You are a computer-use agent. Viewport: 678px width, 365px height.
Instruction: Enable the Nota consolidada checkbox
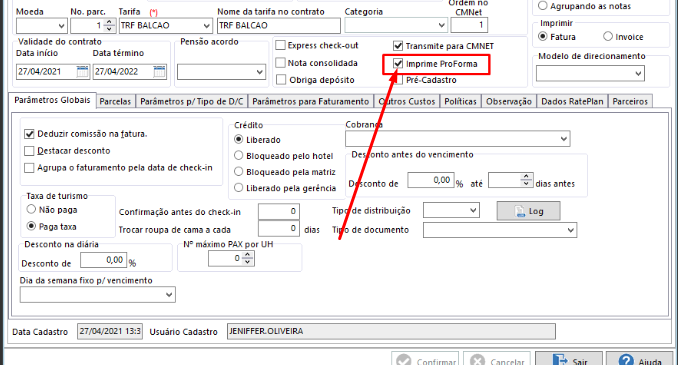pyautogui.click(x=281, y=63)
